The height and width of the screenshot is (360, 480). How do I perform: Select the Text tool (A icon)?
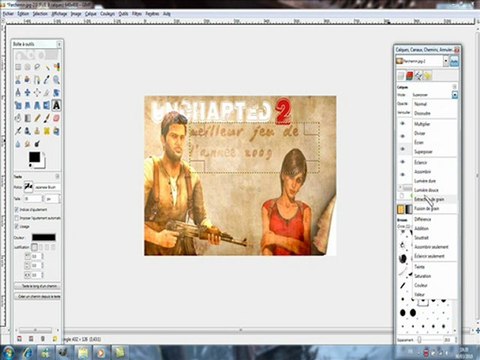tap(57, 105)
